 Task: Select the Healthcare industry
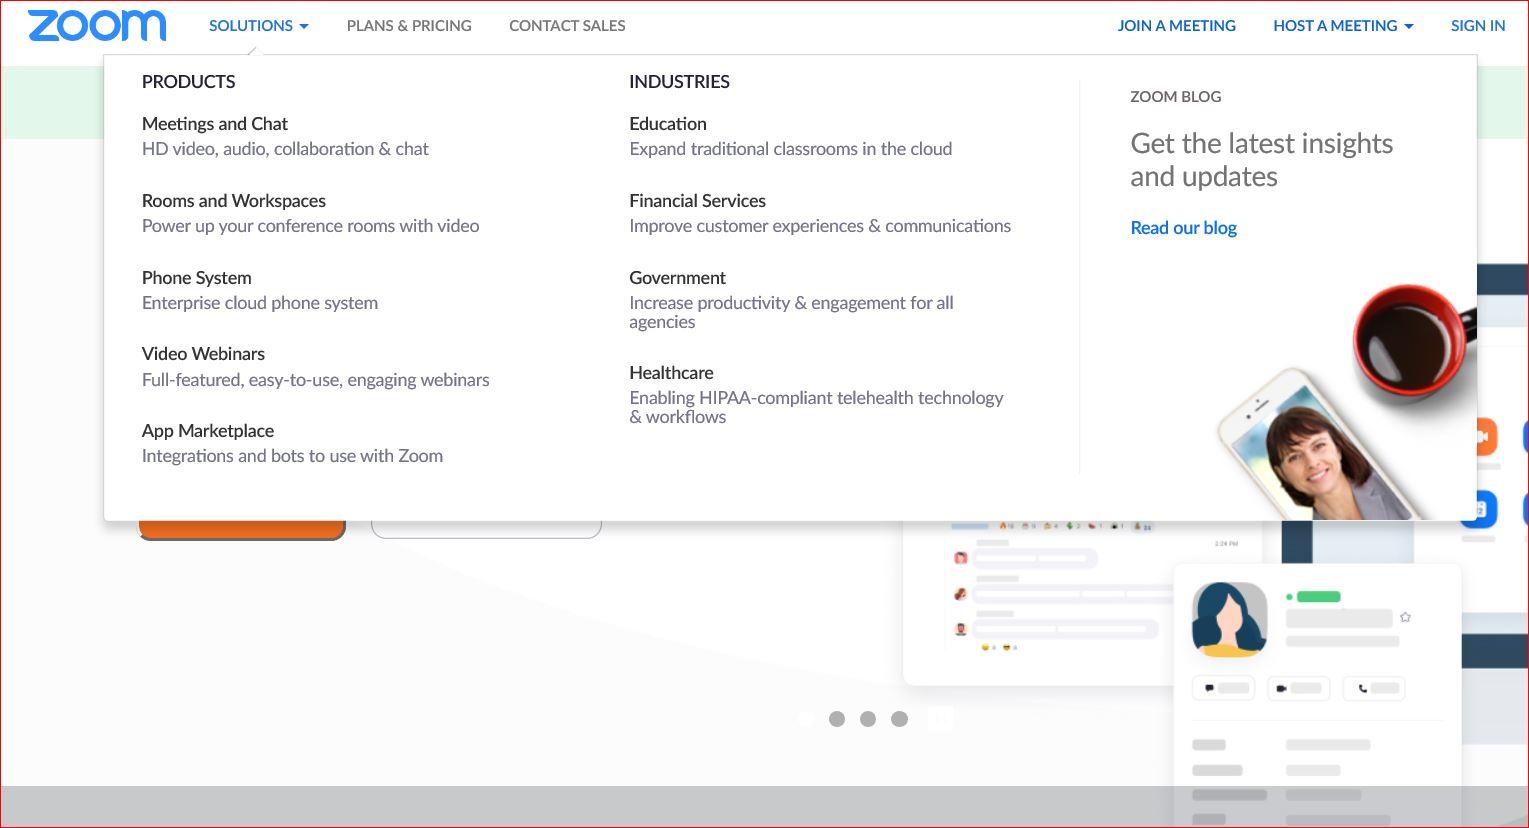671,373
